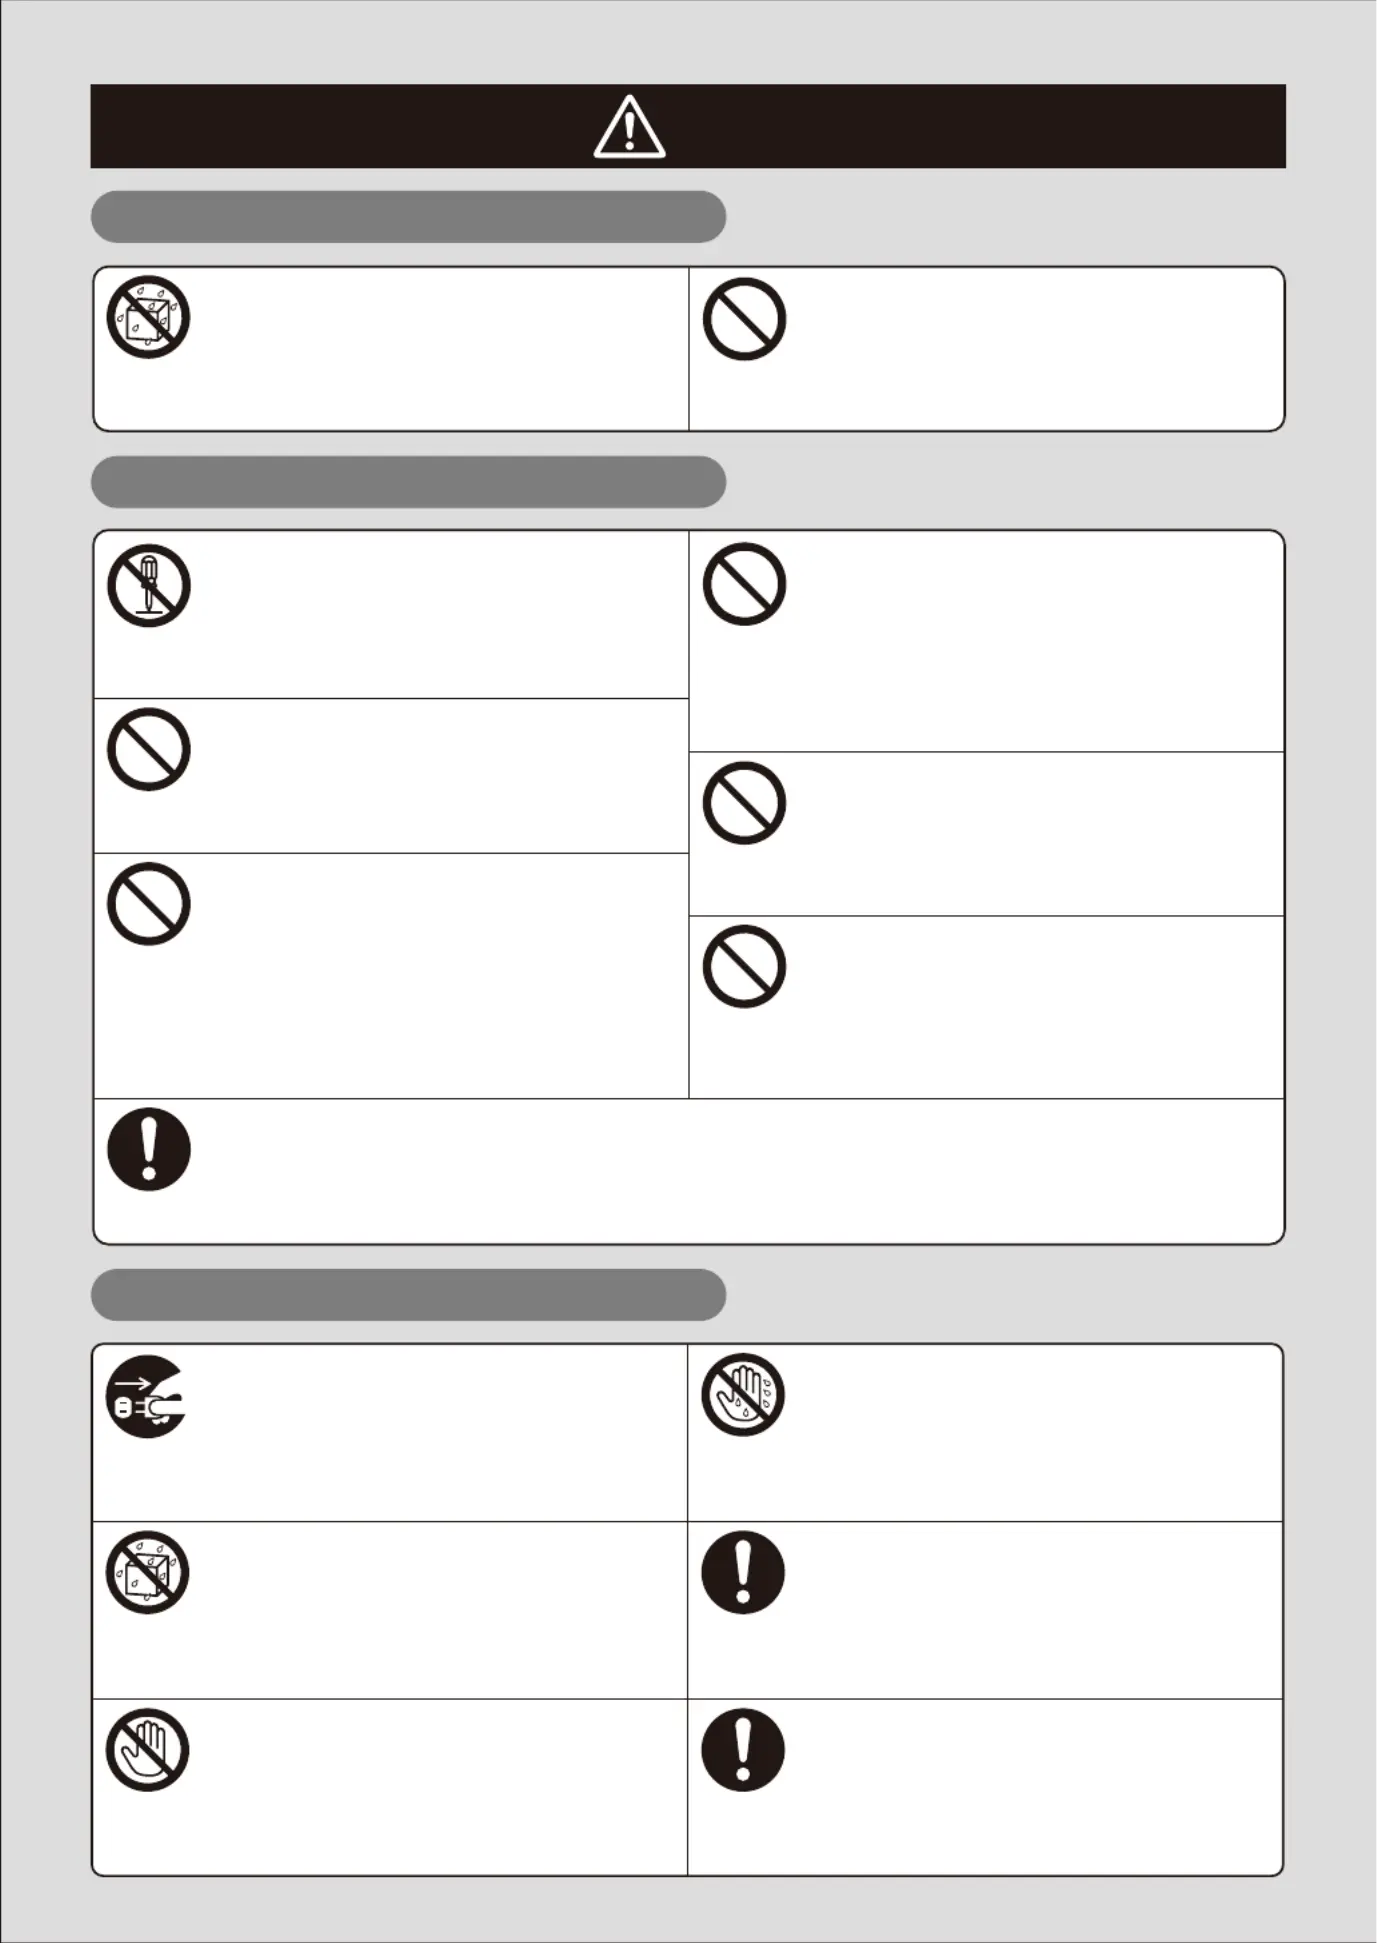Select prohibition icon above the full-width exclamation row on left
The image size is (1377, 1943).
tap(149, 904)
